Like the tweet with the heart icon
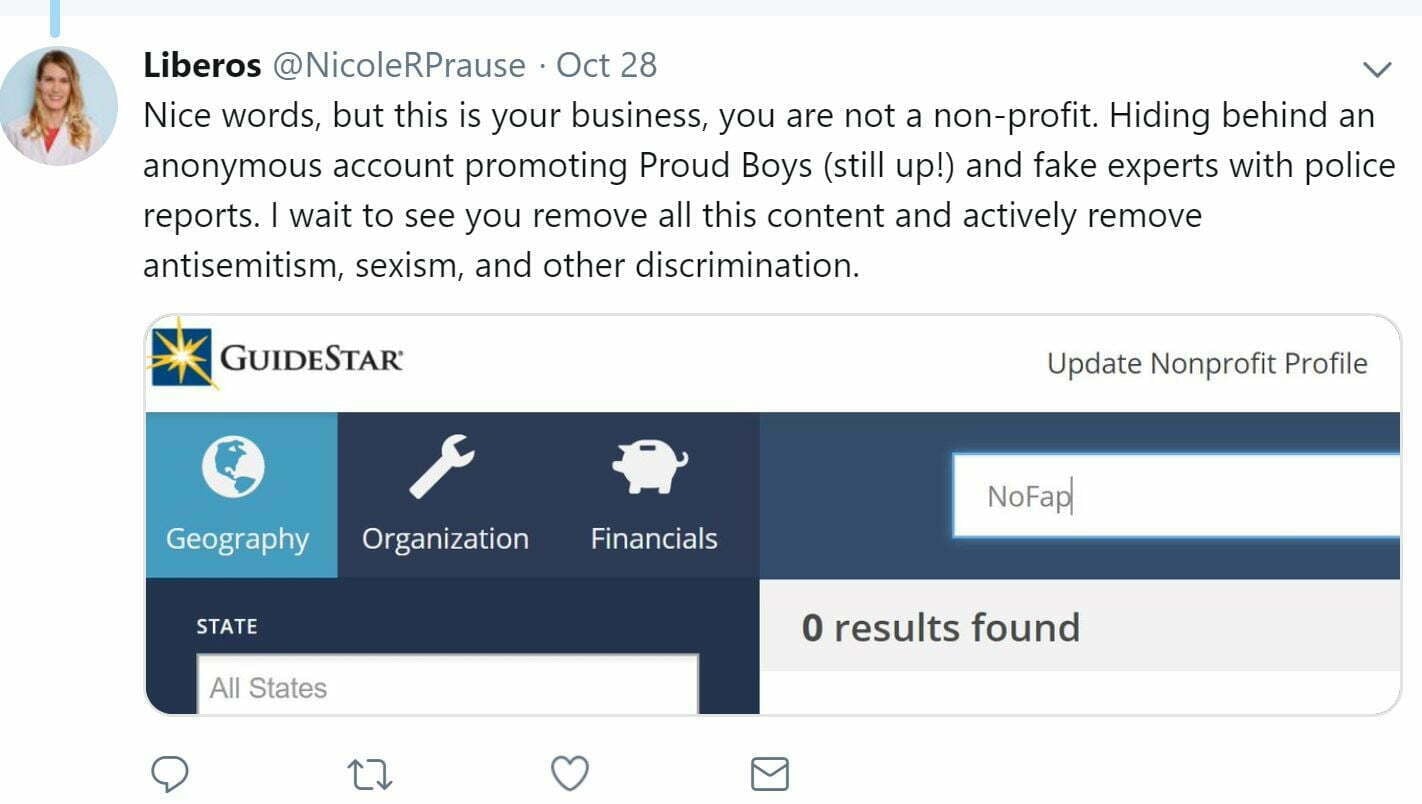1422x804 pixels. (570, 773)
